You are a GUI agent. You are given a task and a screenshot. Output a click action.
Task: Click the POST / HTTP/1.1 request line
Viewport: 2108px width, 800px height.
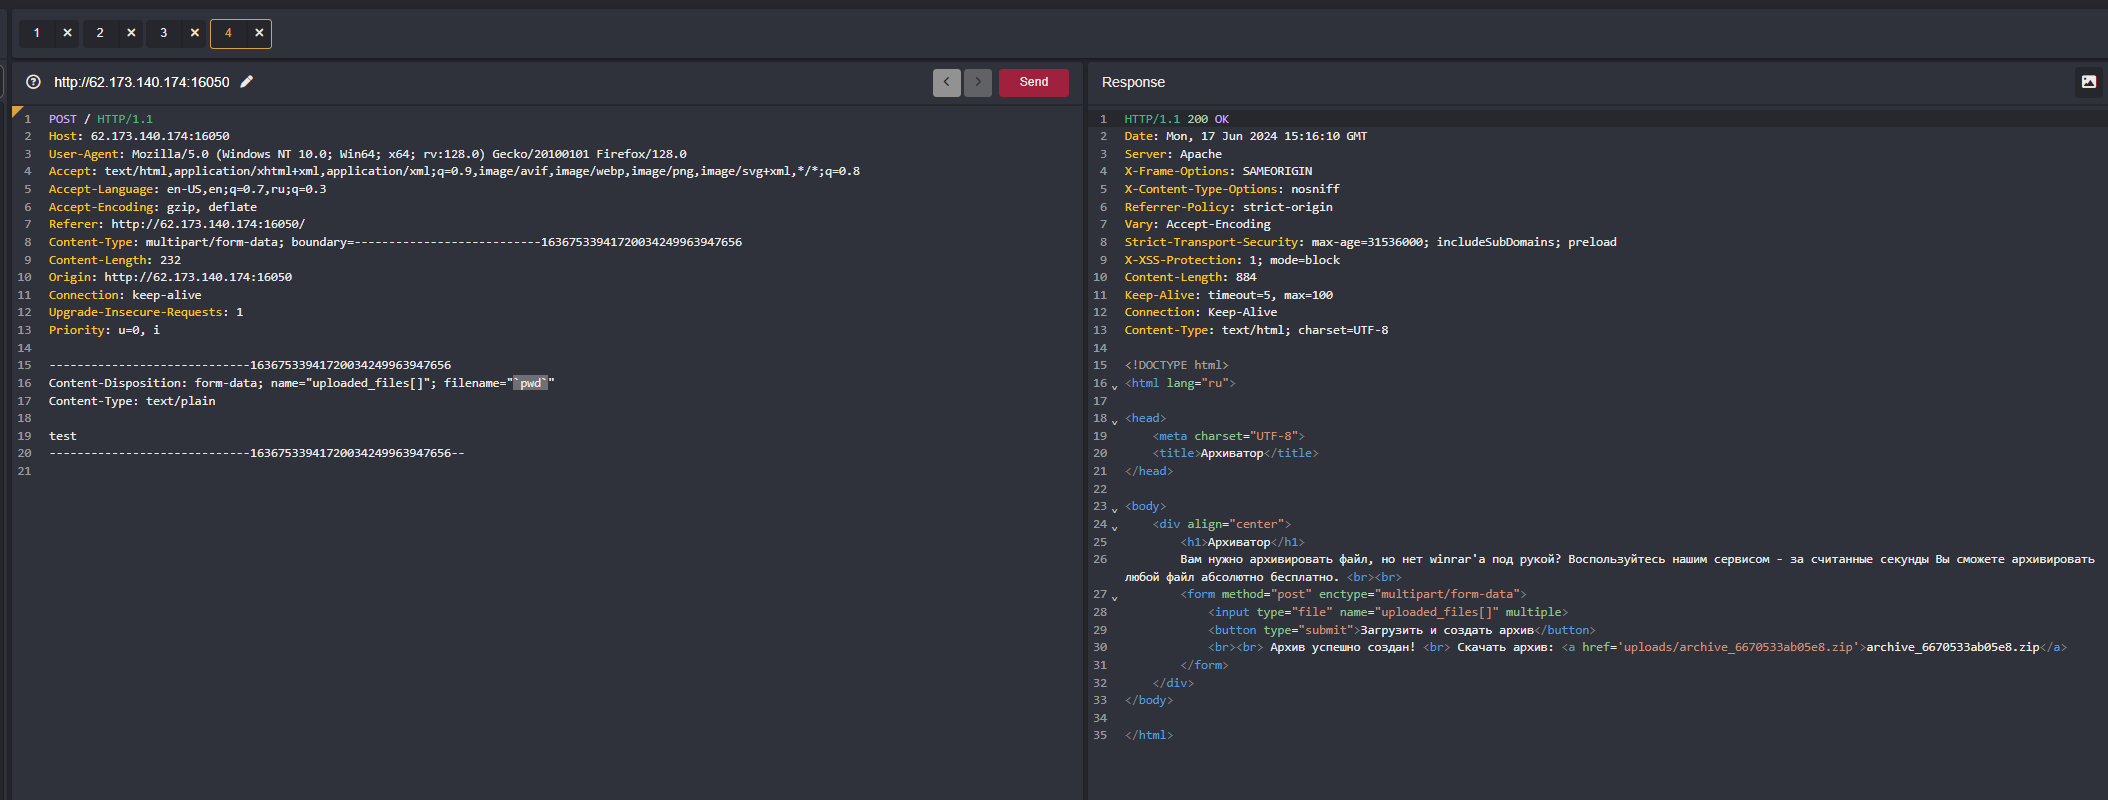(101, 119)
